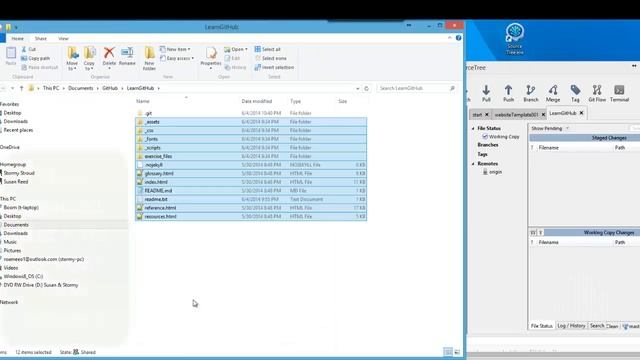Switch to the start repository tab

477,115
